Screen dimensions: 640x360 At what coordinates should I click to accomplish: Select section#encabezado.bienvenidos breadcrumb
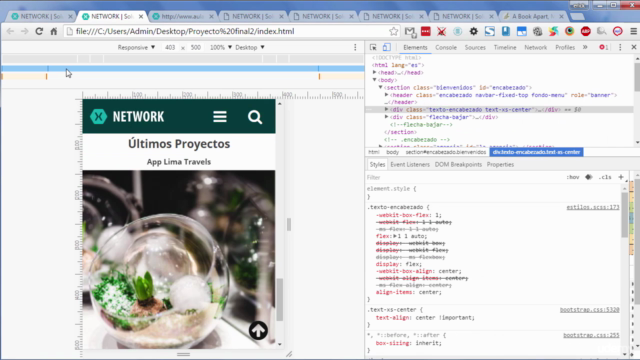[445, 152]
